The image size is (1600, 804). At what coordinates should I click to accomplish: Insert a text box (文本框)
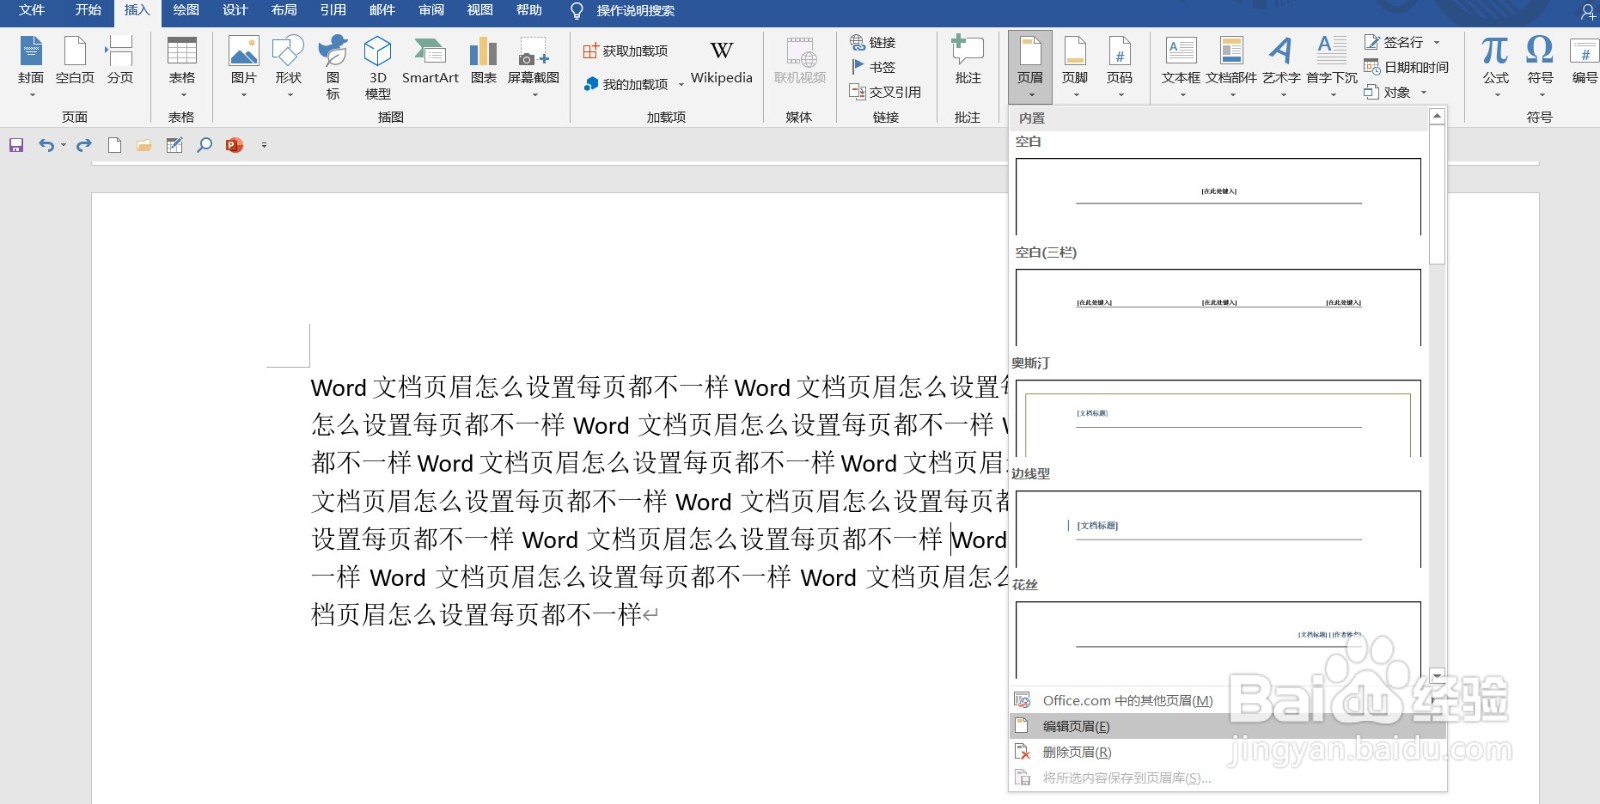point(1181,65)
